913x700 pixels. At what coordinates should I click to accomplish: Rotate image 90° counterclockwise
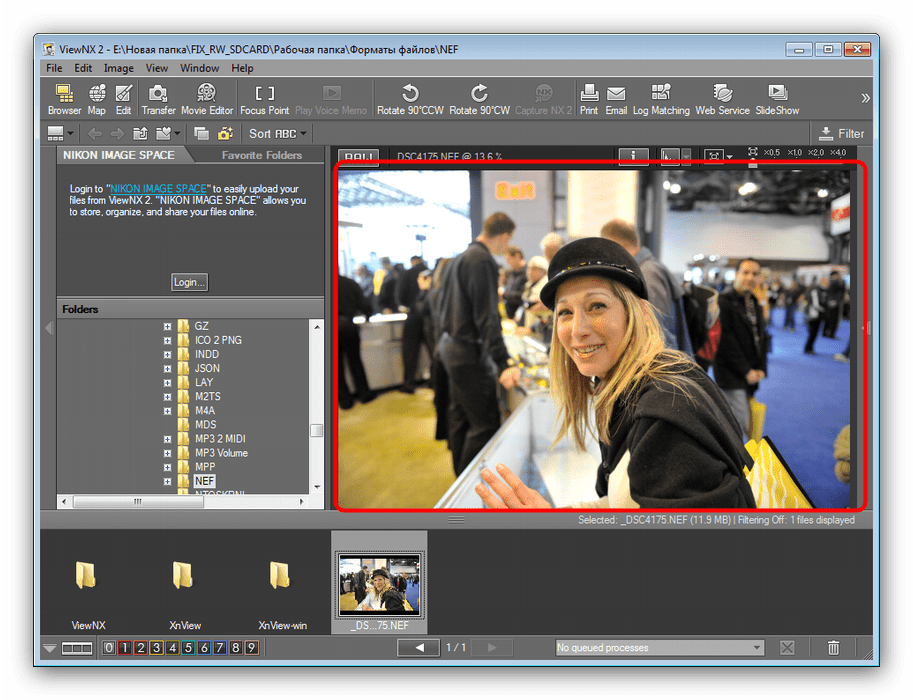point(410,99)
